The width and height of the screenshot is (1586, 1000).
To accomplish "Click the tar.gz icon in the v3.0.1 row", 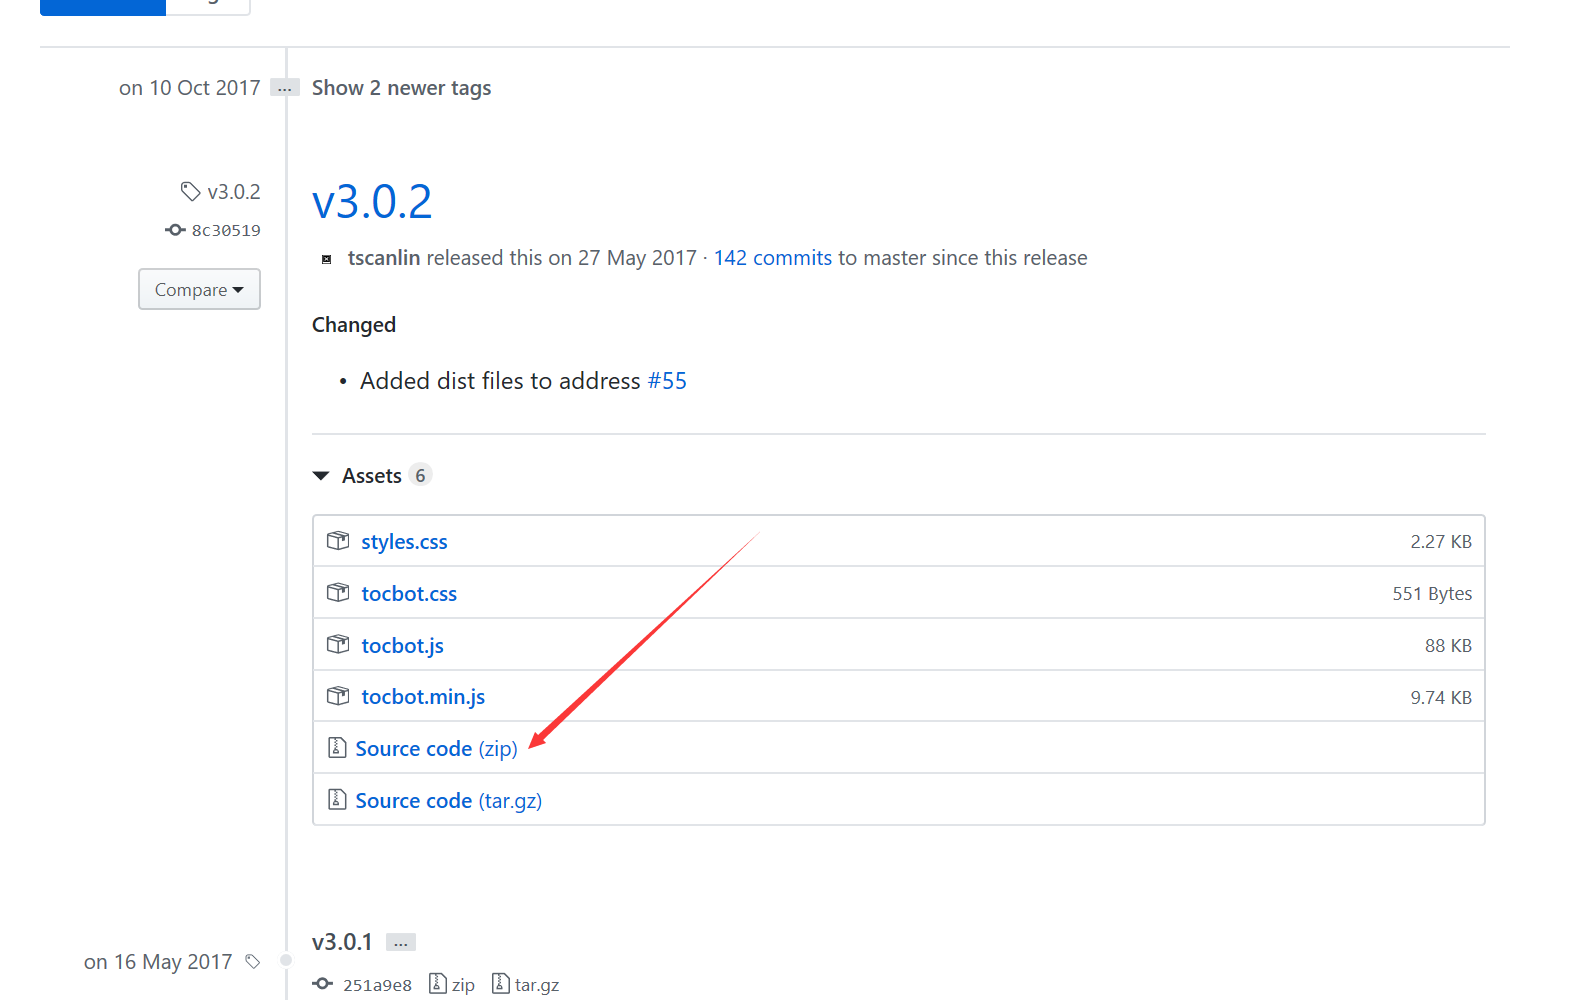I will 501,984.
